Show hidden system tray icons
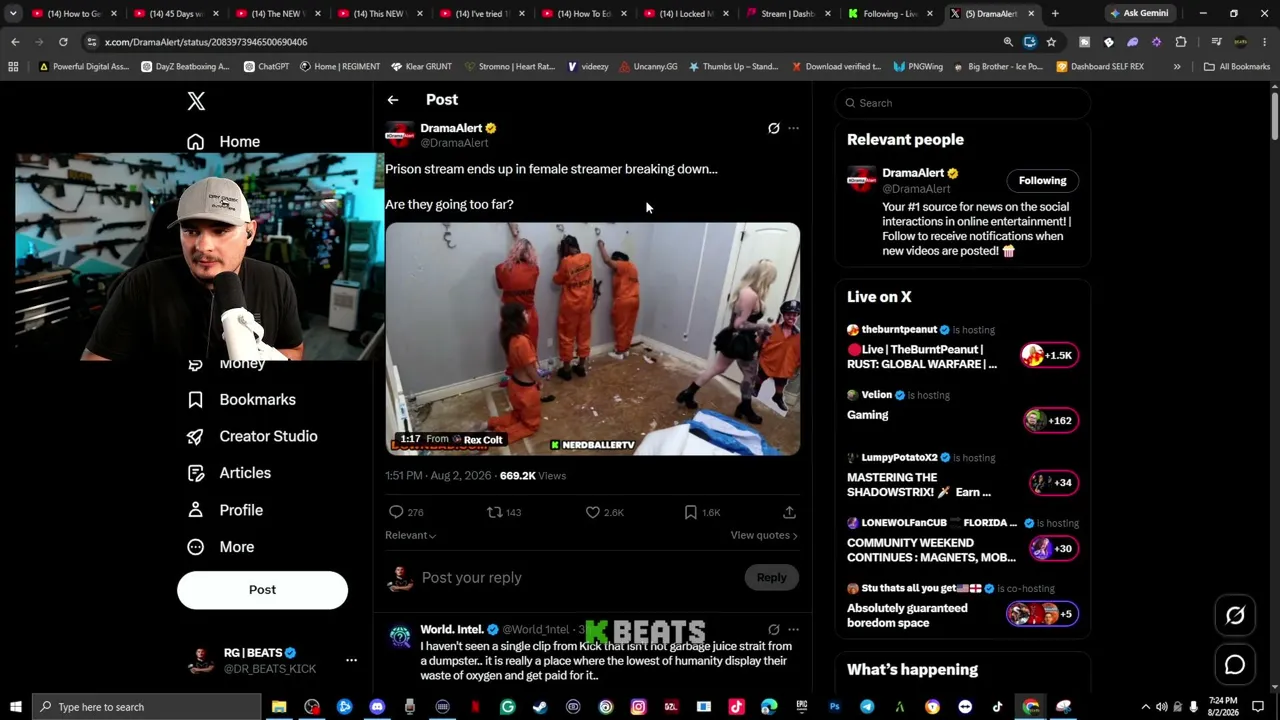1280x720 pixels. pos(1146,707)
